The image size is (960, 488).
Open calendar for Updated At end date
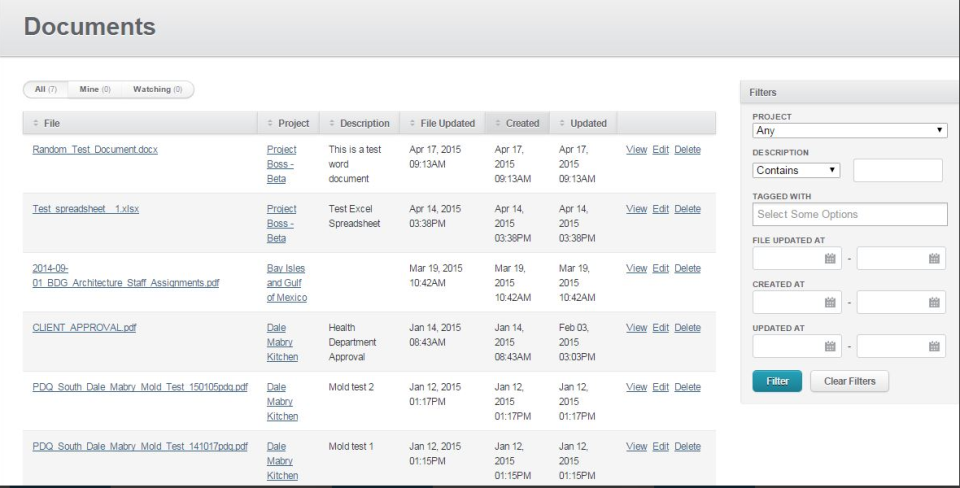click(934, 347)
